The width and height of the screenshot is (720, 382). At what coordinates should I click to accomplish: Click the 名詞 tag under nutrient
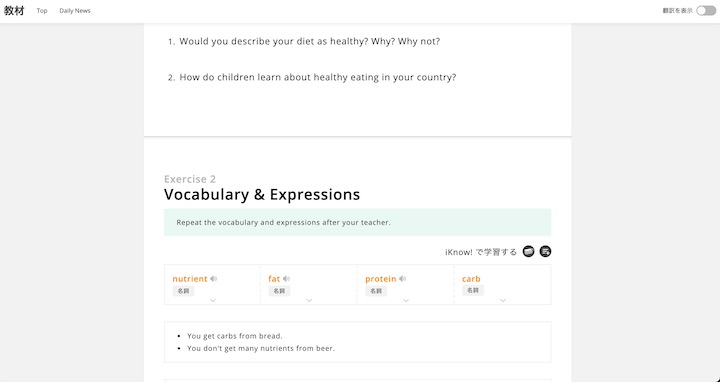[183, 291]
